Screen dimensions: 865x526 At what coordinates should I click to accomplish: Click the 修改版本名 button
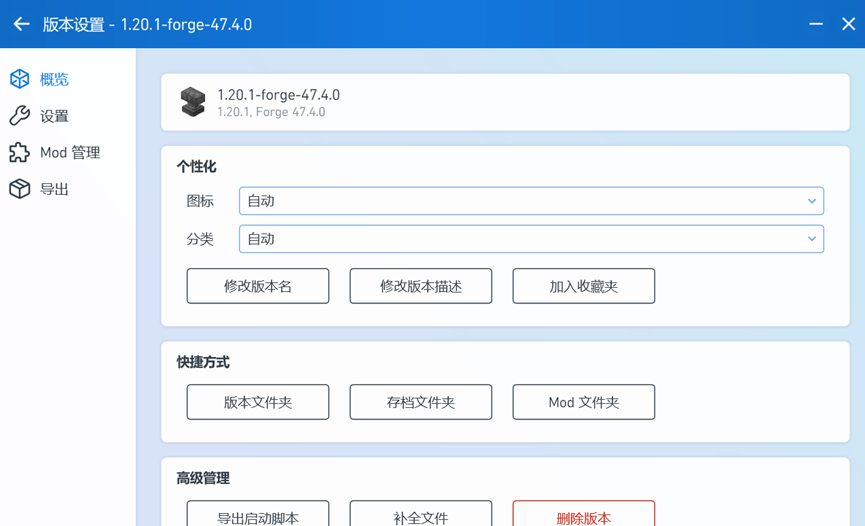tap(258, 286)
